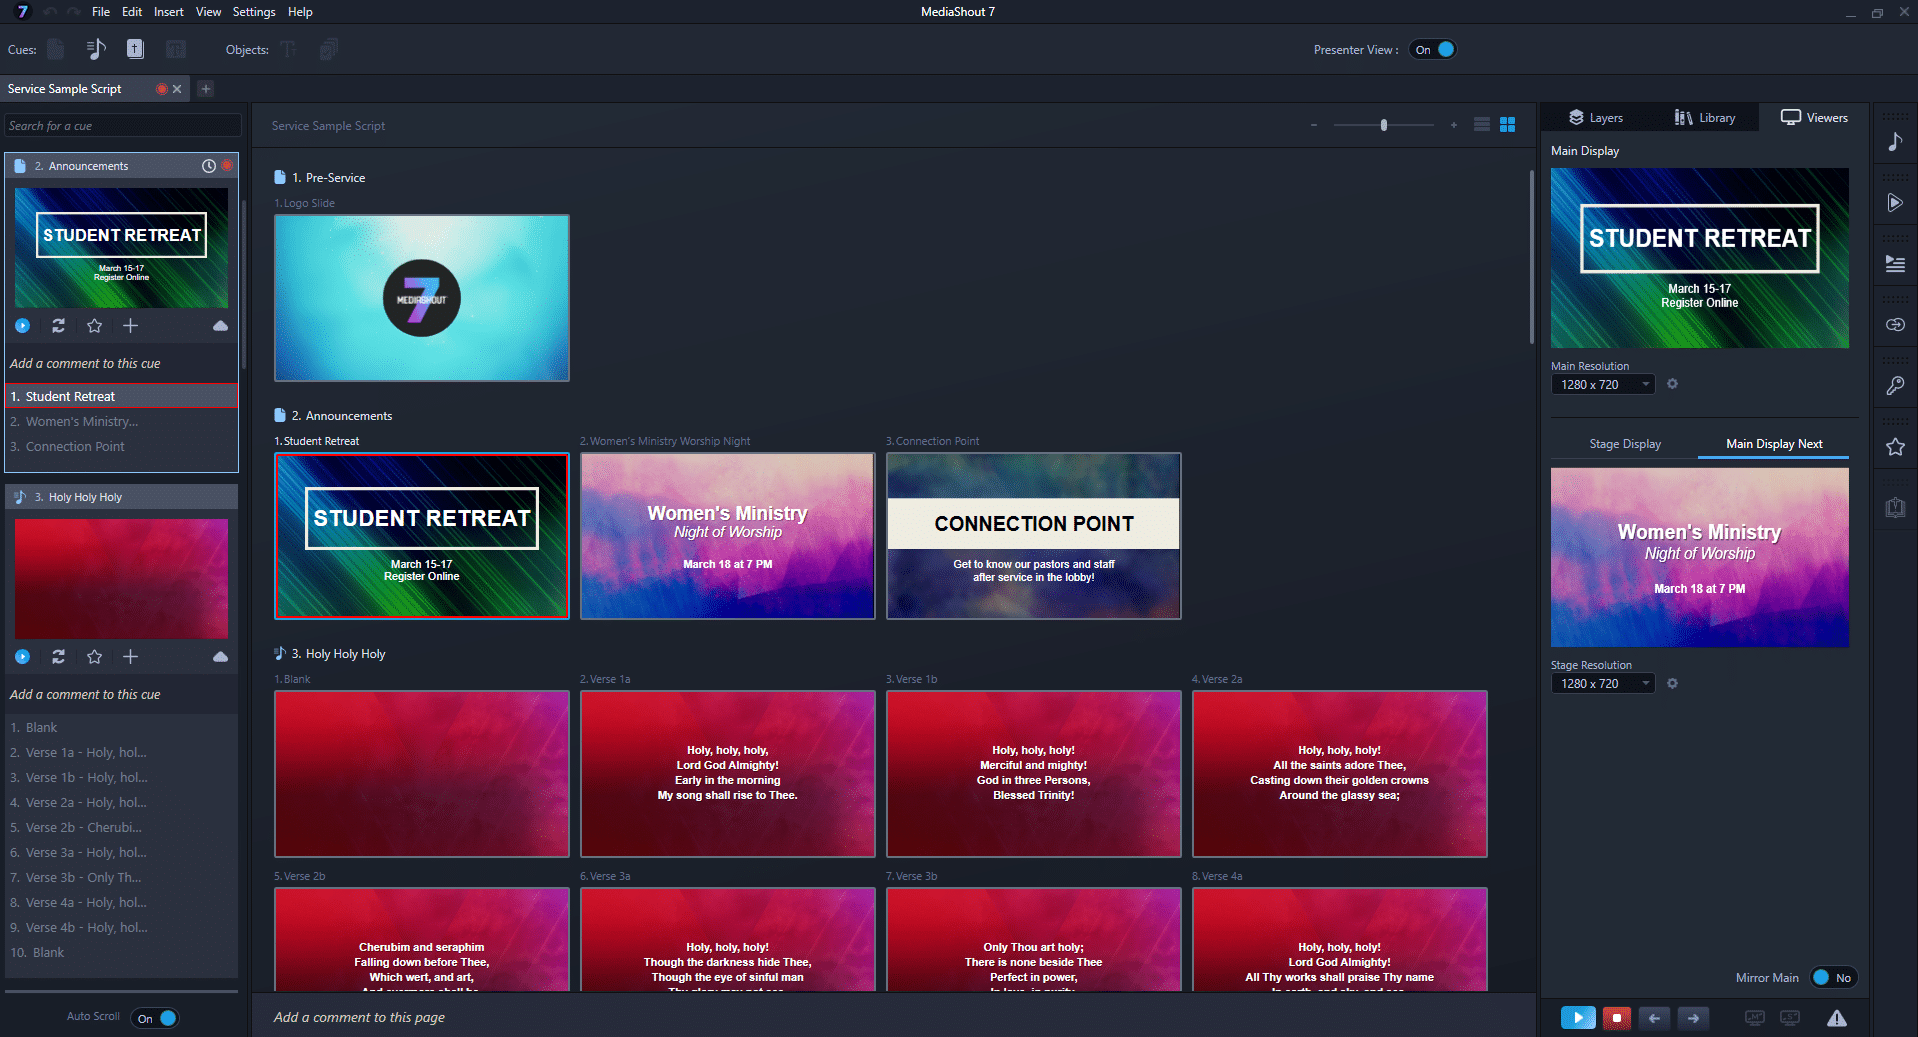Collapse the Holy Holy Holy cue cloud arrow
This screenshot has height=1037, width=1918.
(x=220, y=657)
